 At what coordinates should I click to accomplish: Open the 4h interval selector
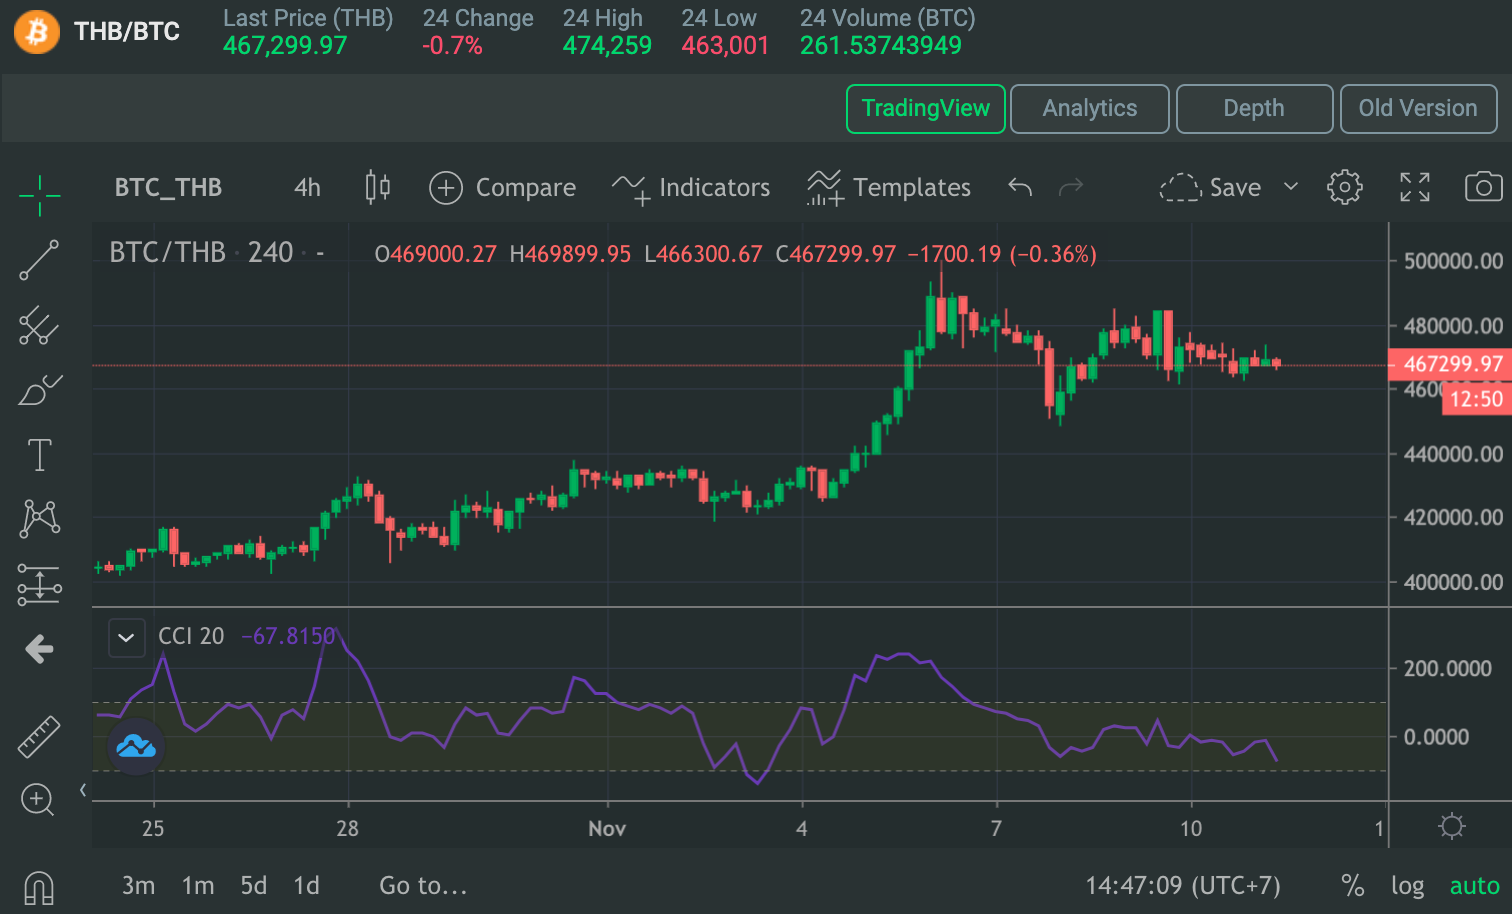coord(307,187)
